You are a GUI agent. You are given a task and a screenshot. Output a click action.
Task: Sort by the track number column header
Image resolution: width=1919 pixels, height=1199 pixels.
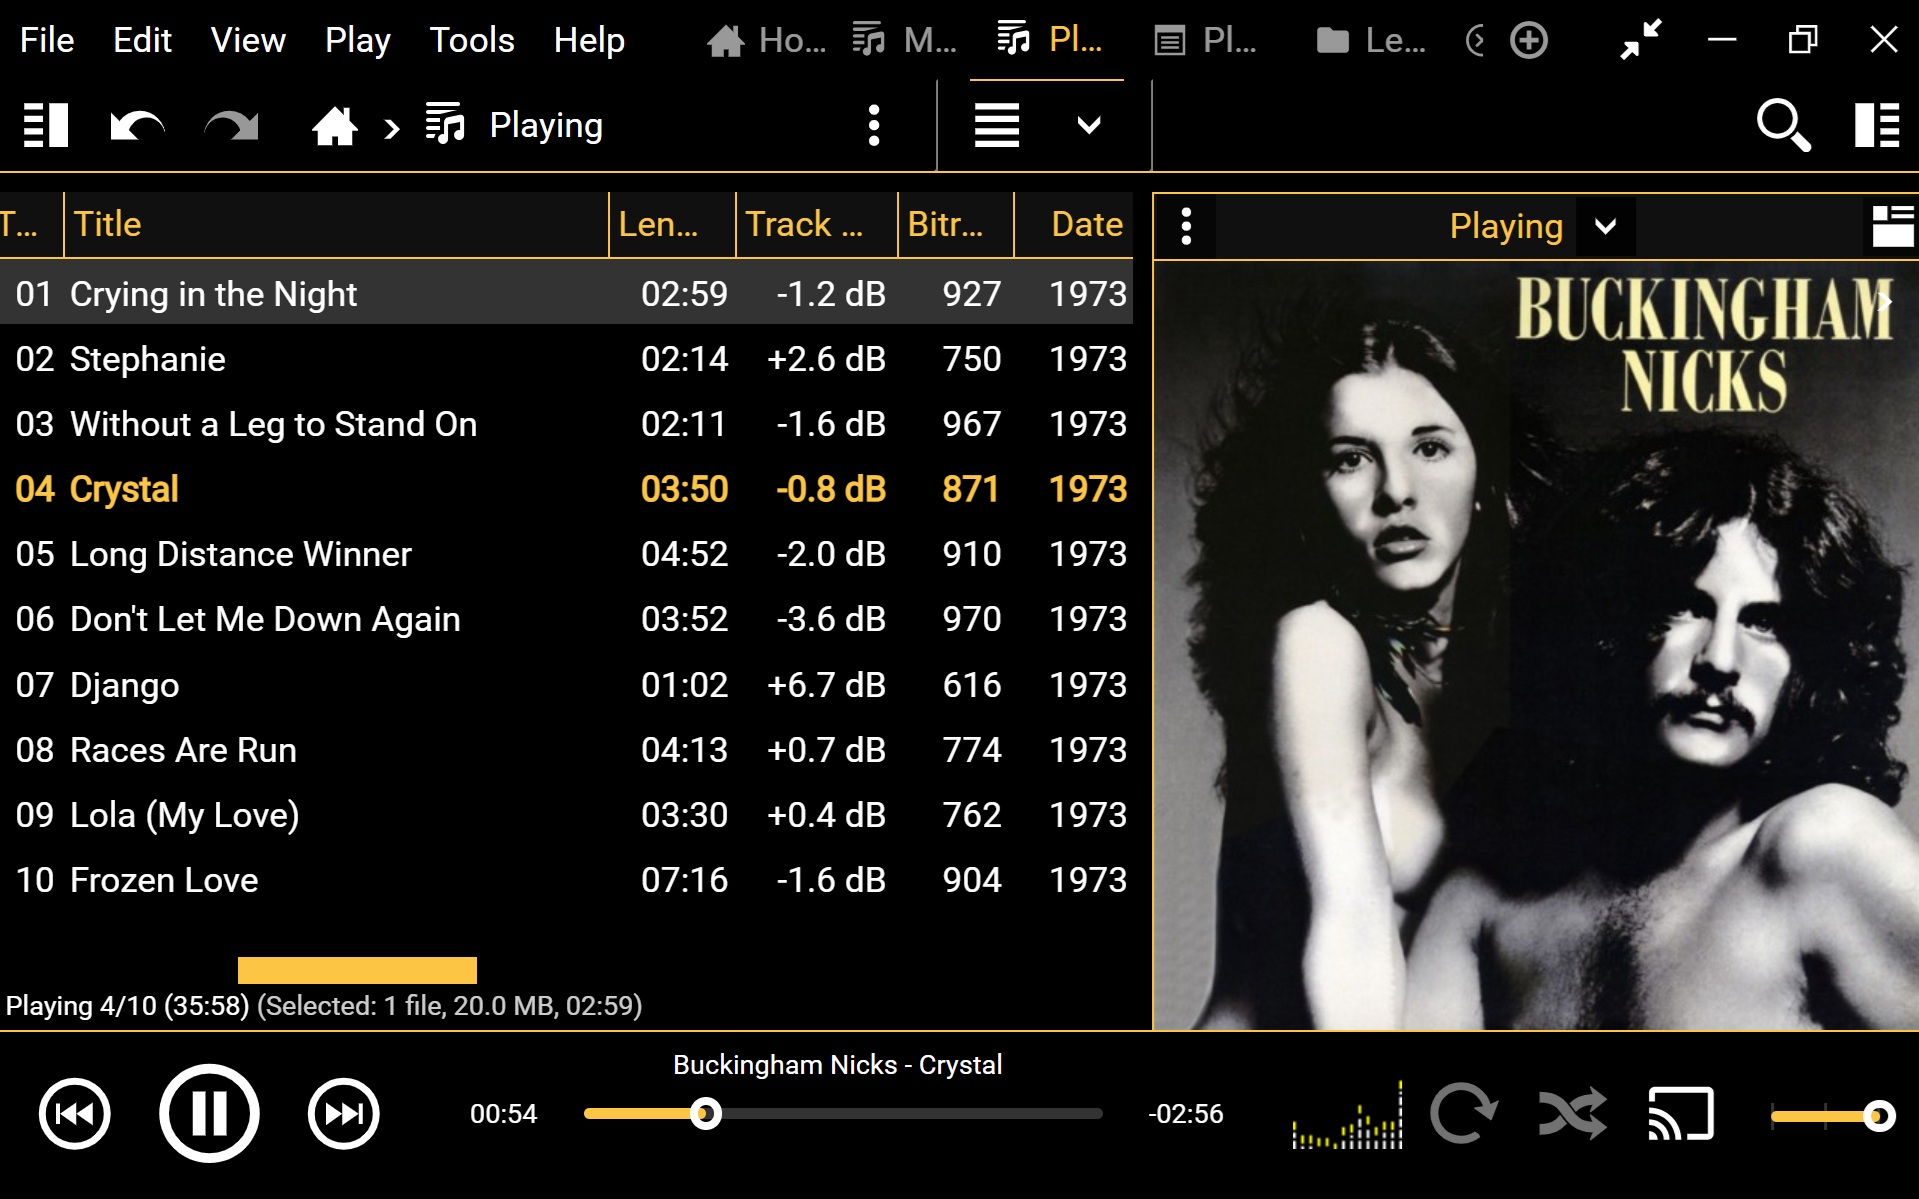[x=30, y=224]
